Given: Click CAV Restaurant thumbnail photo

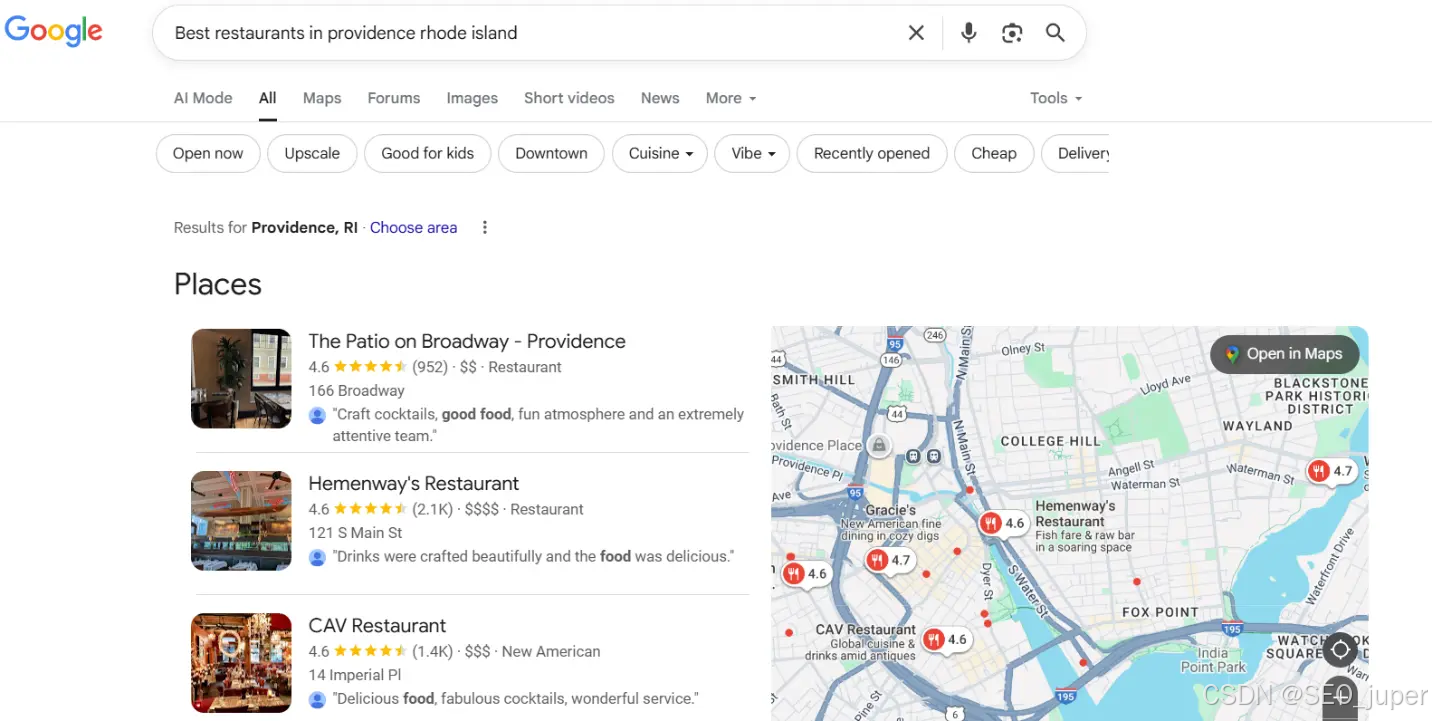Looking at the screenshot, I should click(241, 663).
